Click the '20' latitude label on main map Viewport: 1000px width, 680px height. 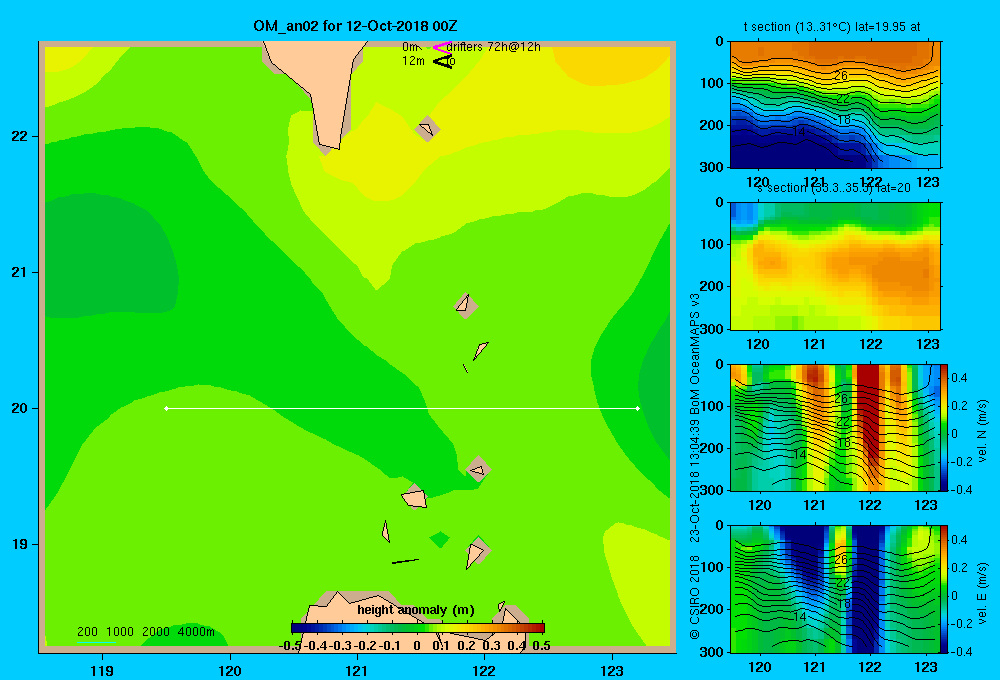20,408
